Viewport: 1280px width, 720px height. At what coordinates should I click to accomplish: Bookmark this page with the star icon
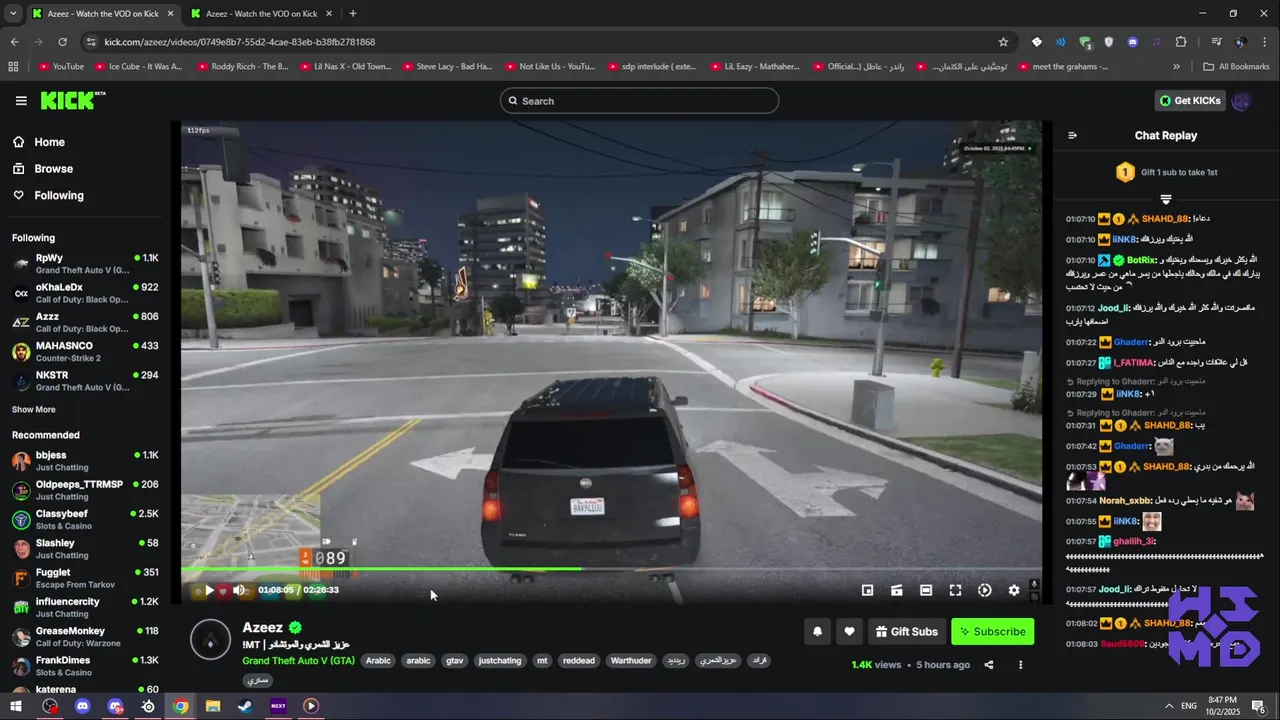1003,42
